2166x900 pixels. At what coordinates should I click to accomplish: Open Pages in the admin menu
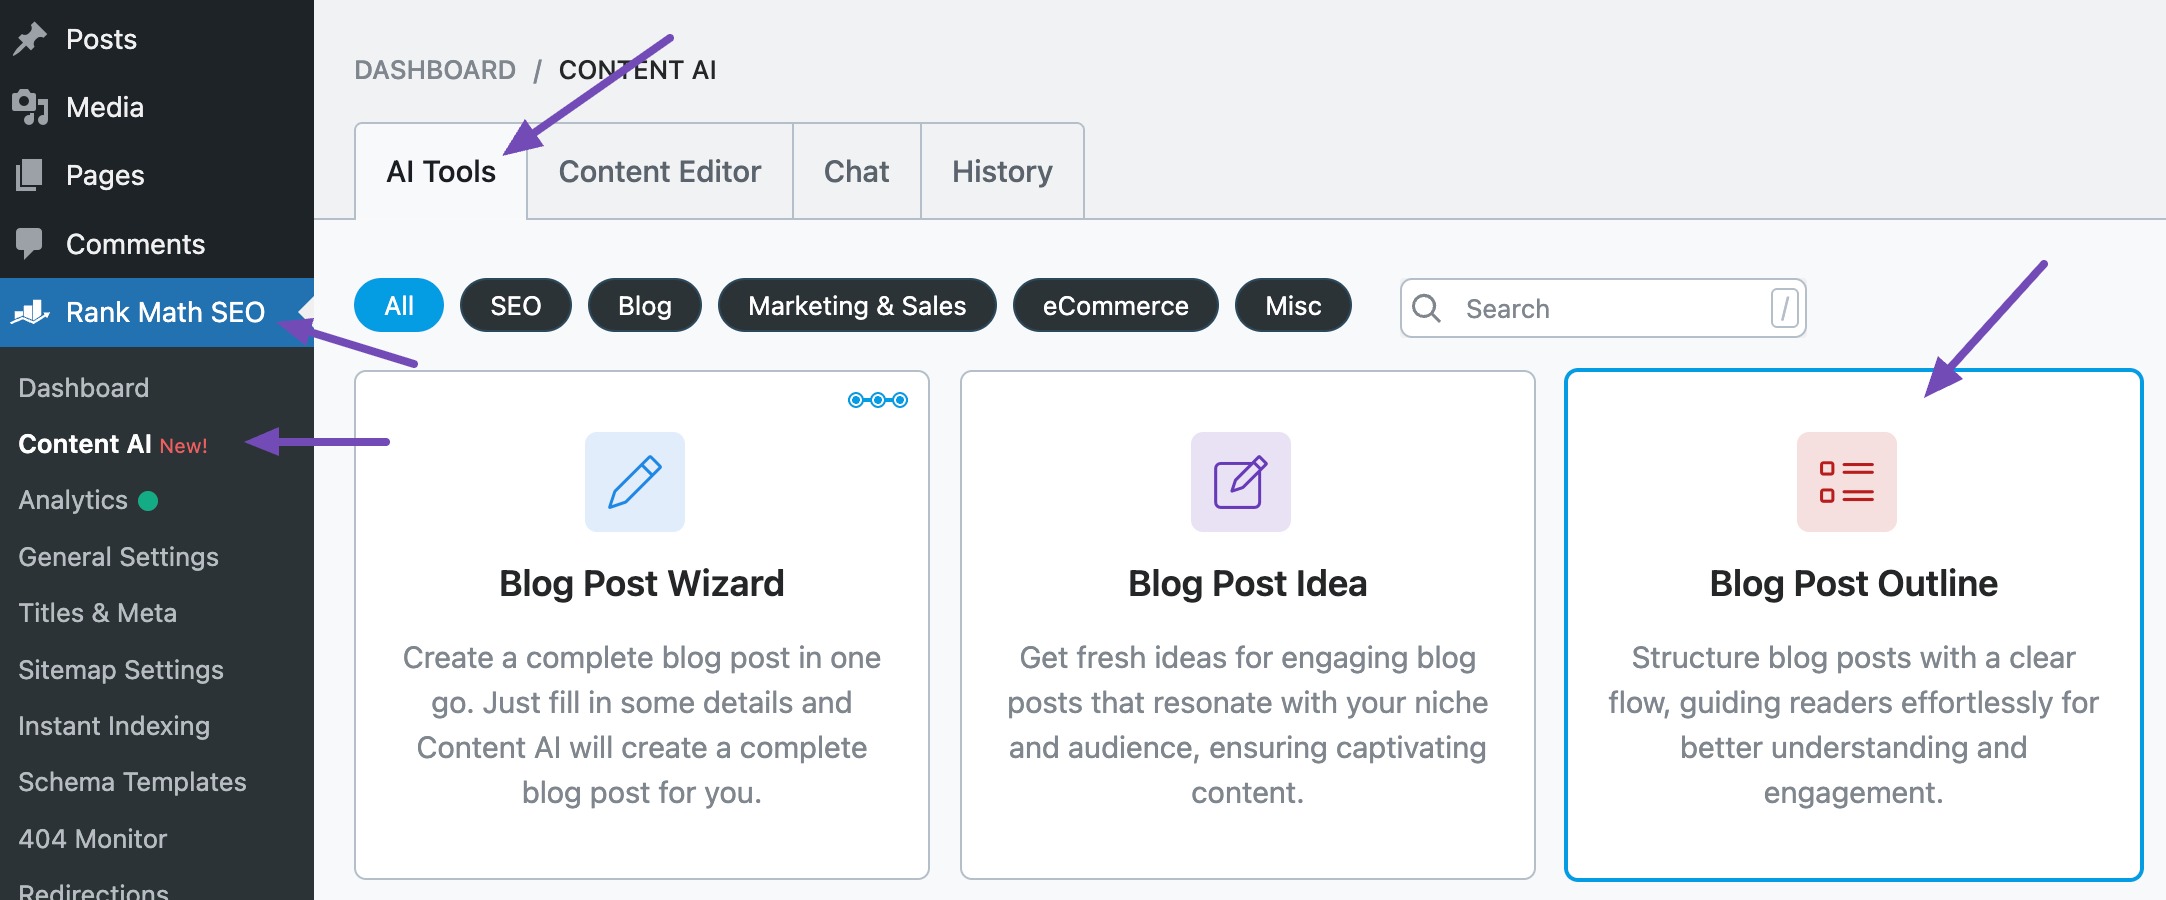tap(157, 175)
